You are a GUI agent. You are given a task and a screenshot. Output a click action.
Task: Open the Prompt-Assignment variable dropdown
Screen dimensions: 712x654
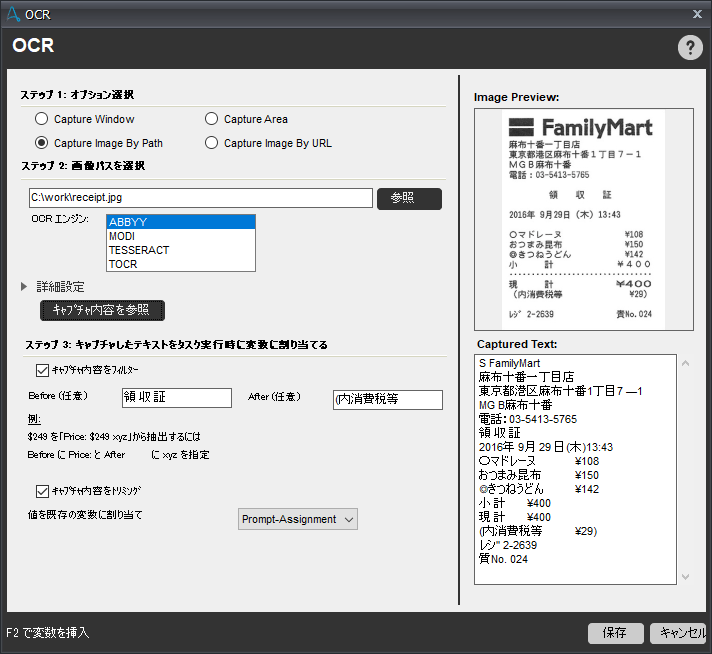click(x=298, y=519)
